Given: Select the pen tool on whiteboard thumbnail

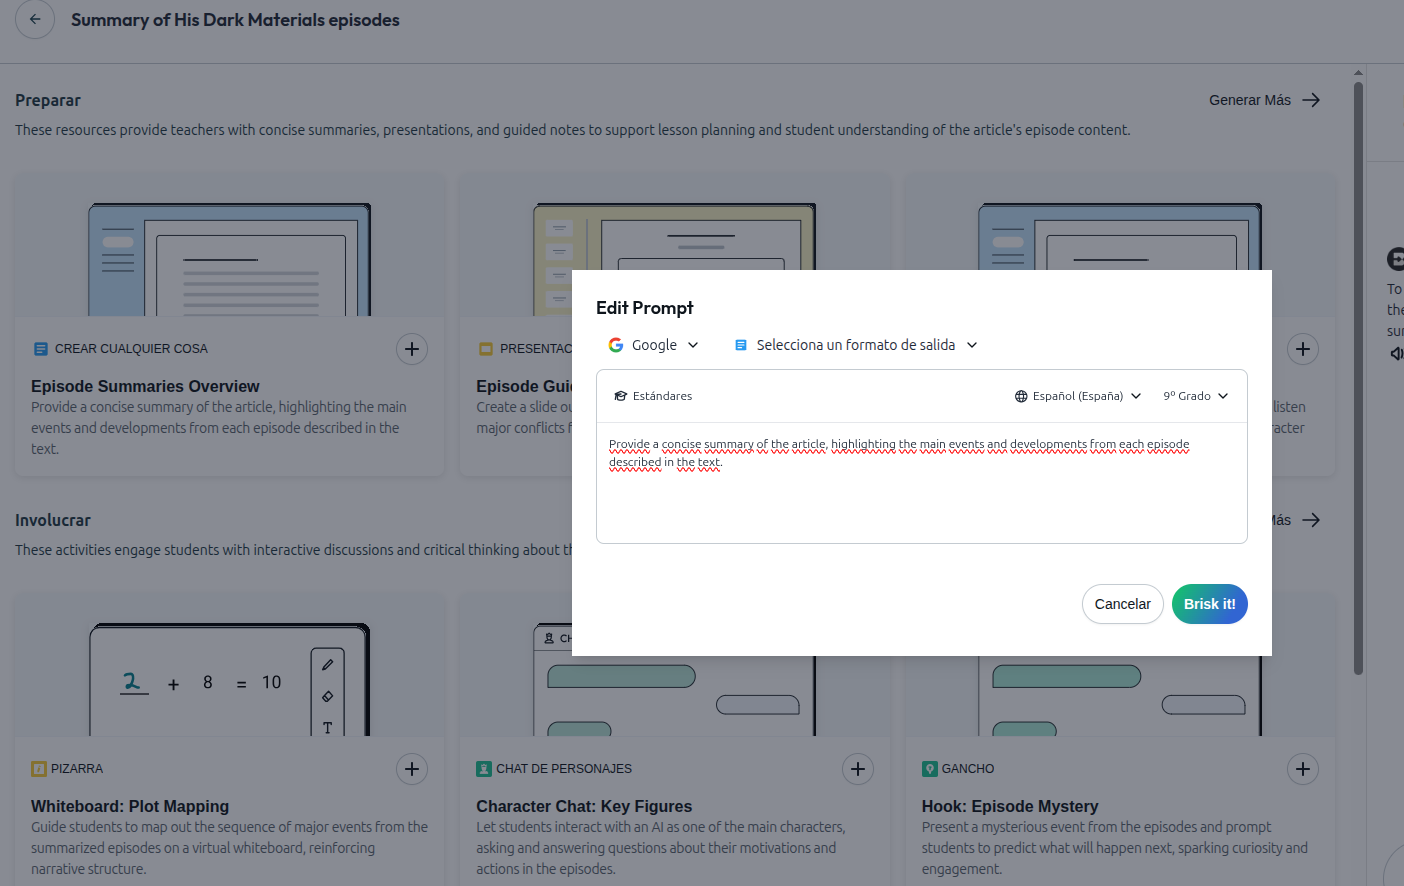Looking at the screenshot, I should (327, 665).
